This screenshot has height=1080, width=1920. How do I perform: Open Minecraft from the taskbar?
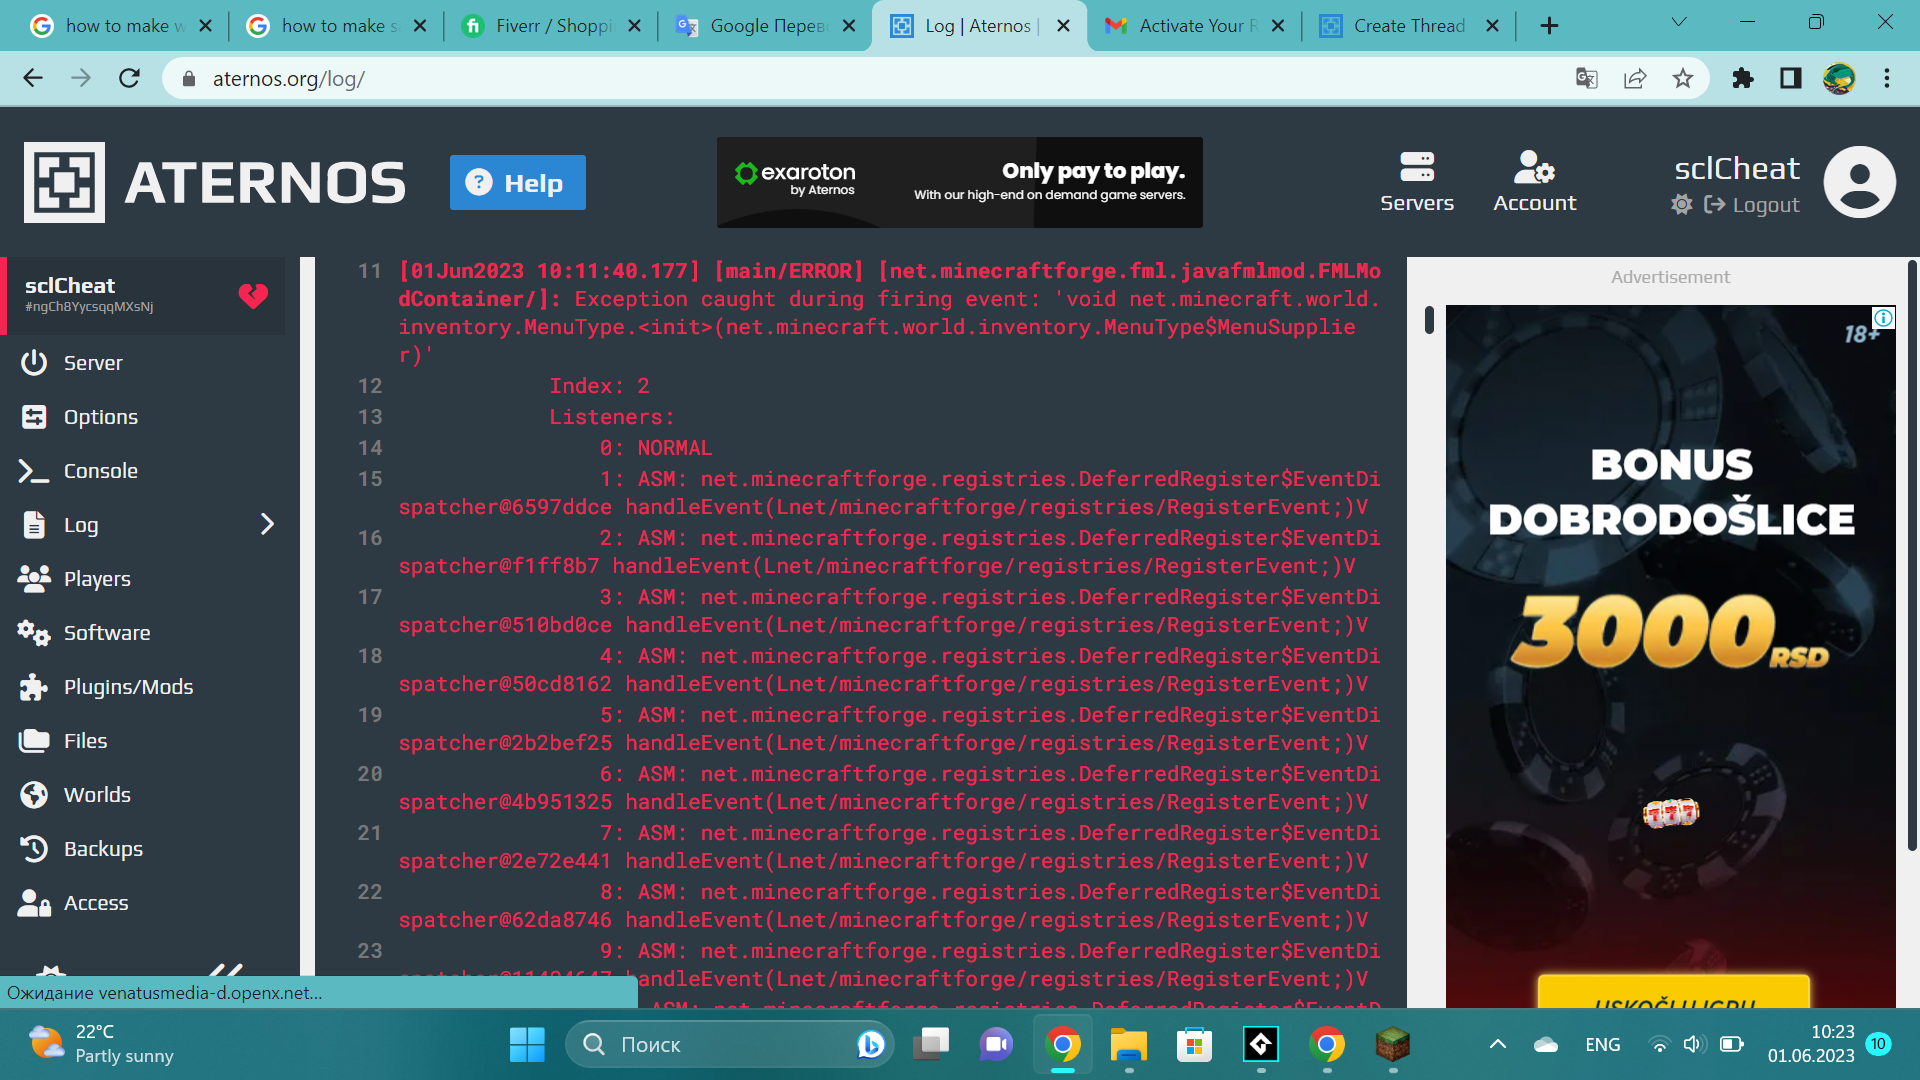pyautogui.click(x=1393, y=1045)
